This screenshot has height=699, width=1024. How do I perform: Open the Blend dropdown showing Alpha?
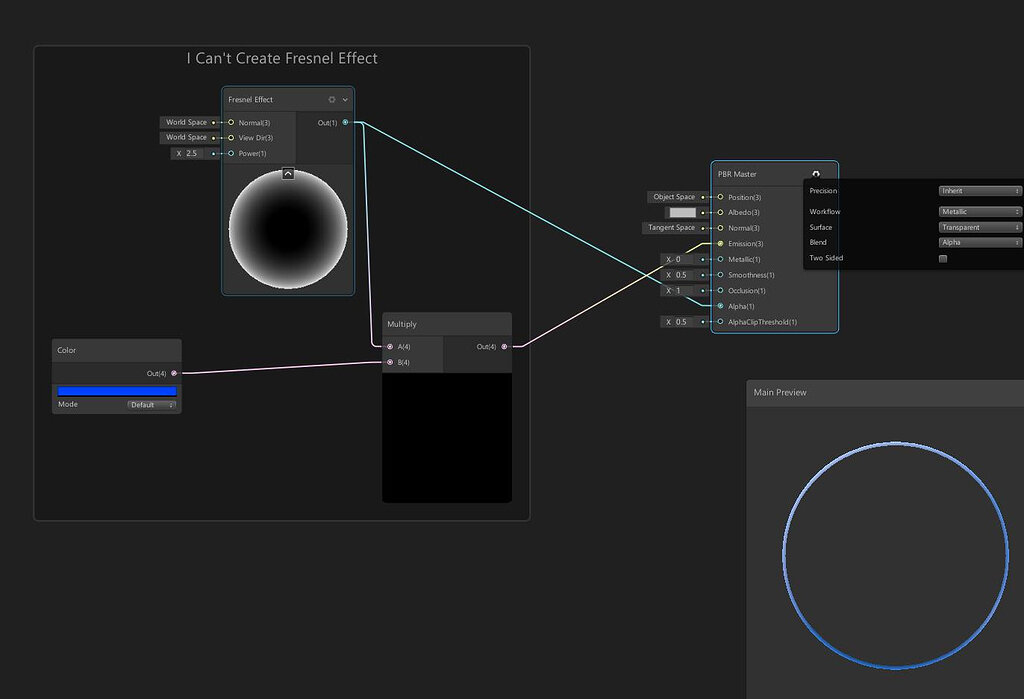[x=978, y=242]
